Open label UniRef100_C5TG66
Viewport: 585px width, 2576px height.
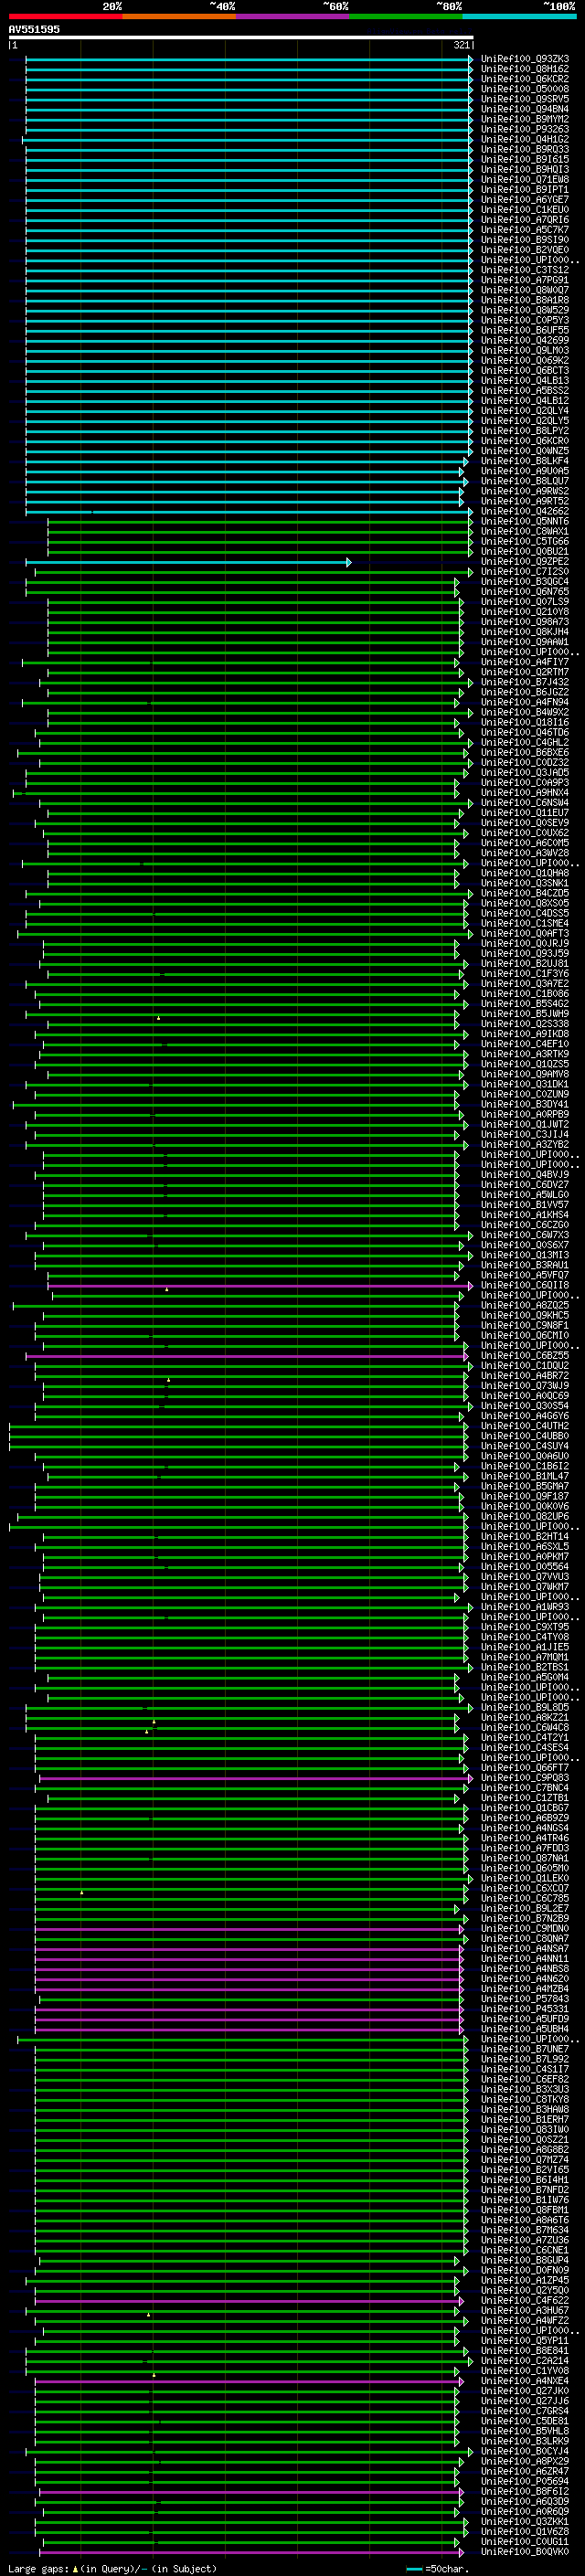tap(525, 541)
